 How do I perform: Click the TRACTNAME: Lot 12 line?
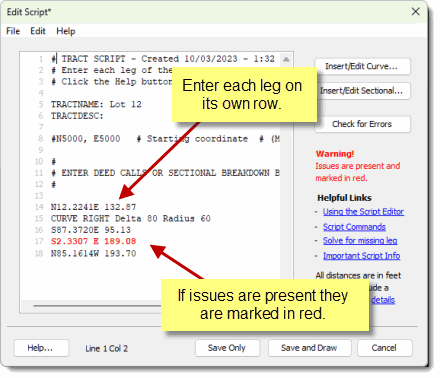pyautogui.click(x=96, y=104)
